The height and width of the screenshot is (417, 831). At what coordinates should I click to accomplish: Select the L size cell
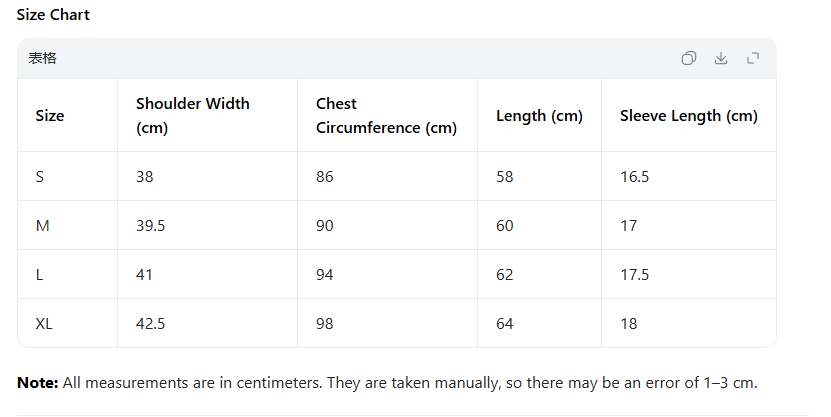tap(40, 275)
